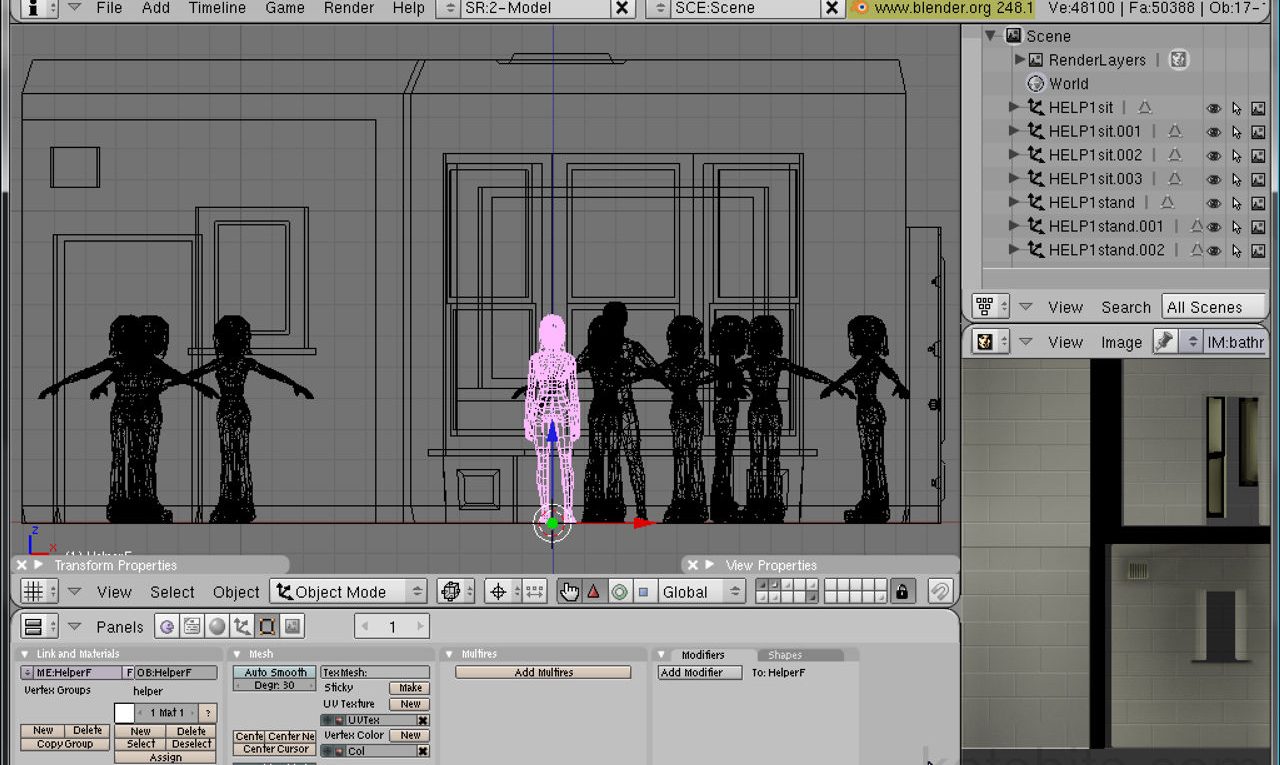Image resolution: width=1280 pixels, height=765 pixels.
Task: Open the Logic buttons panel
Action: click(168, 625)
